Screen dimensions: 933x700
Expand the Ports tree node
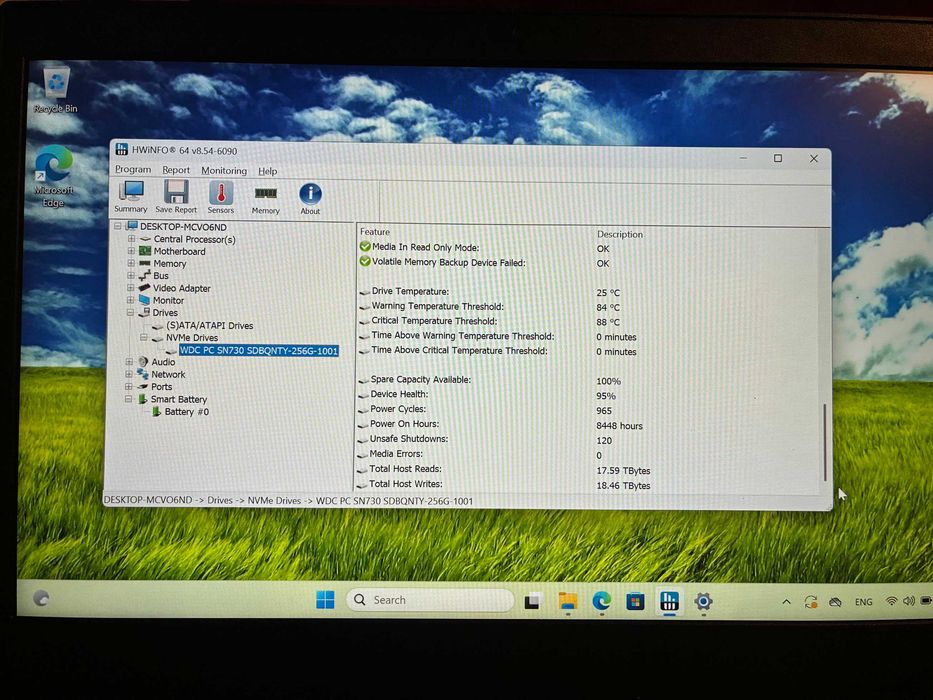[x=129, y=386]
